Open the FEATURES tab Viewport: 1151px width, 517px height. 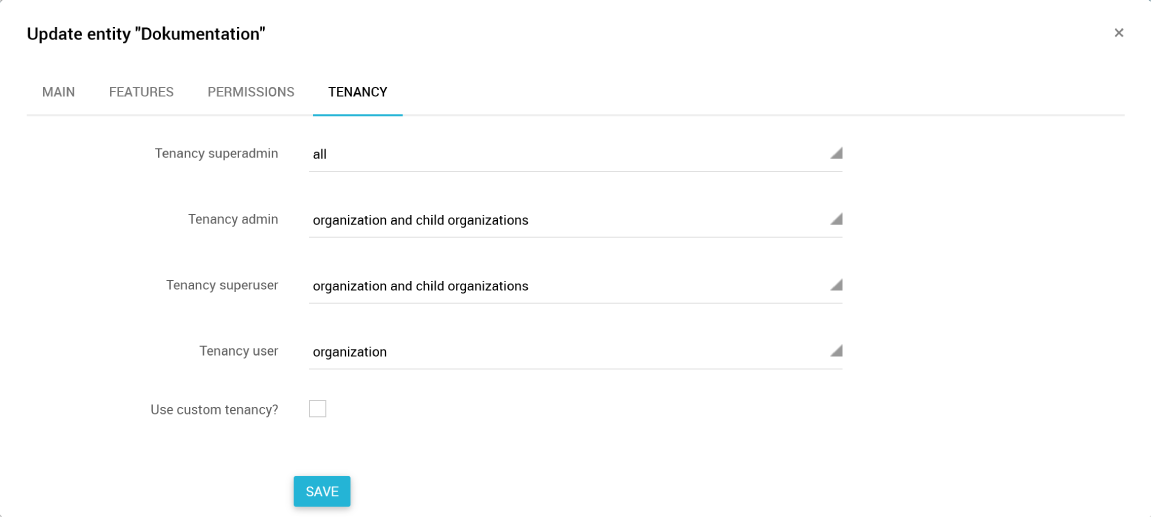141,92
